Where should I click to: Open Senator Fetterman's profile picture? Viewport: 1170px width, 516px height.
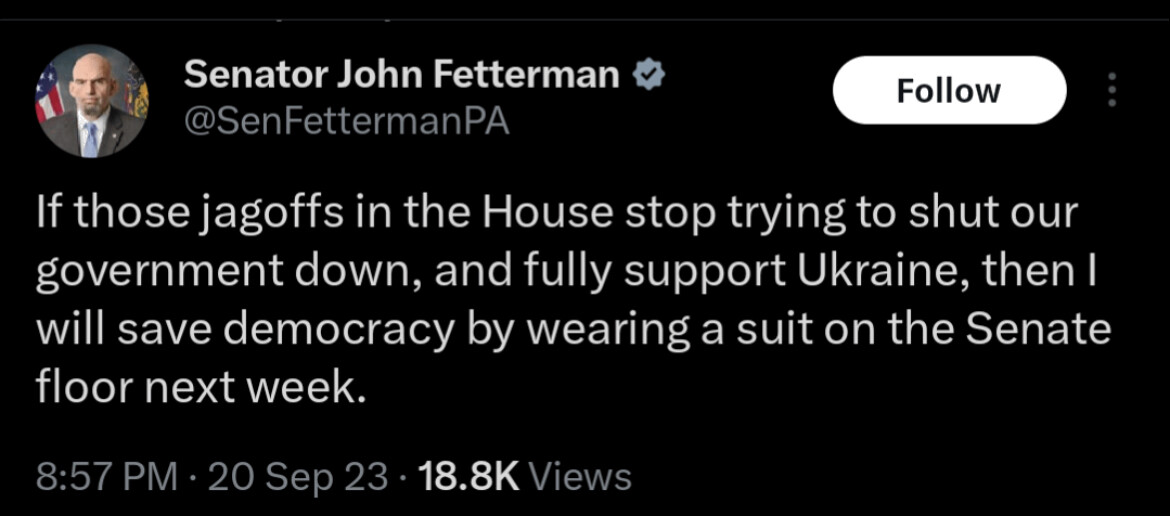click(92, 101)
